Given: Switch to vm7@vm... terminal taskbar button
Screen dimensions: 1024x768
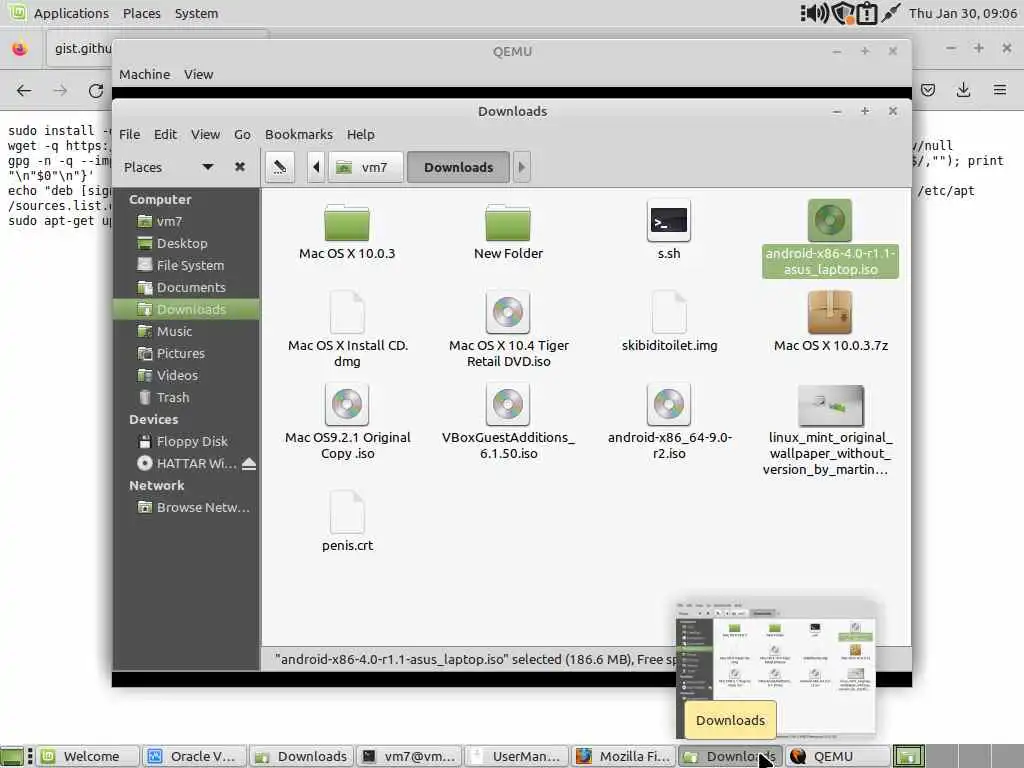Looking at the screenshot, I should point(409,756).
